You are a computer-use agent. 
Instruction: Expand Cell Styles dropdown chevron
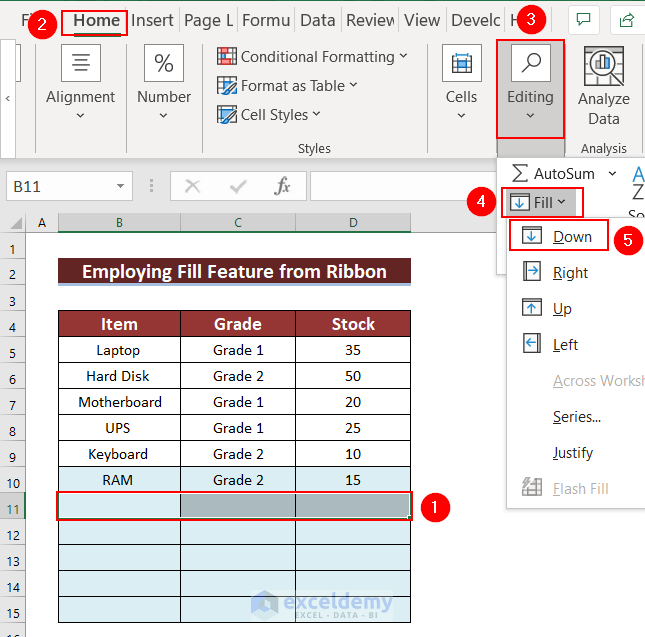(316, 114)
